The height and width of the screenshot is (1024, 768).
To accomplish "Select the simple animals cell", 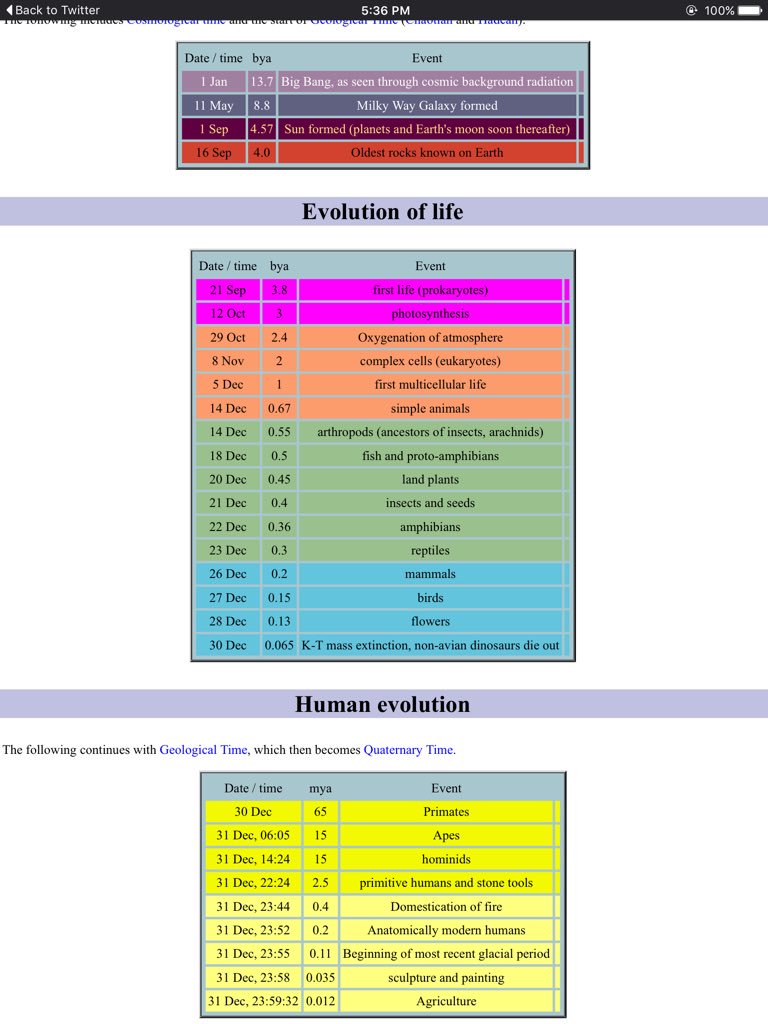I will (430, 408).
